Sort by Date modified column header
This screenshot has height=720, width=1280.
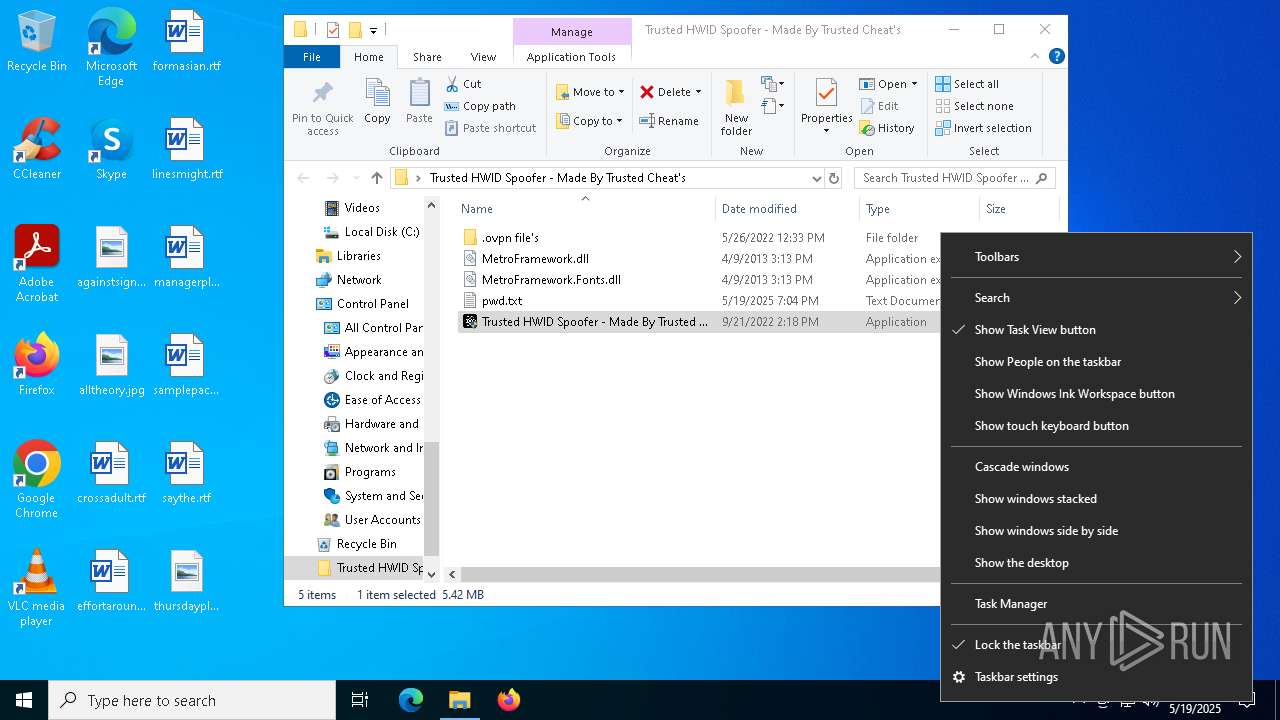coord(787,209)
